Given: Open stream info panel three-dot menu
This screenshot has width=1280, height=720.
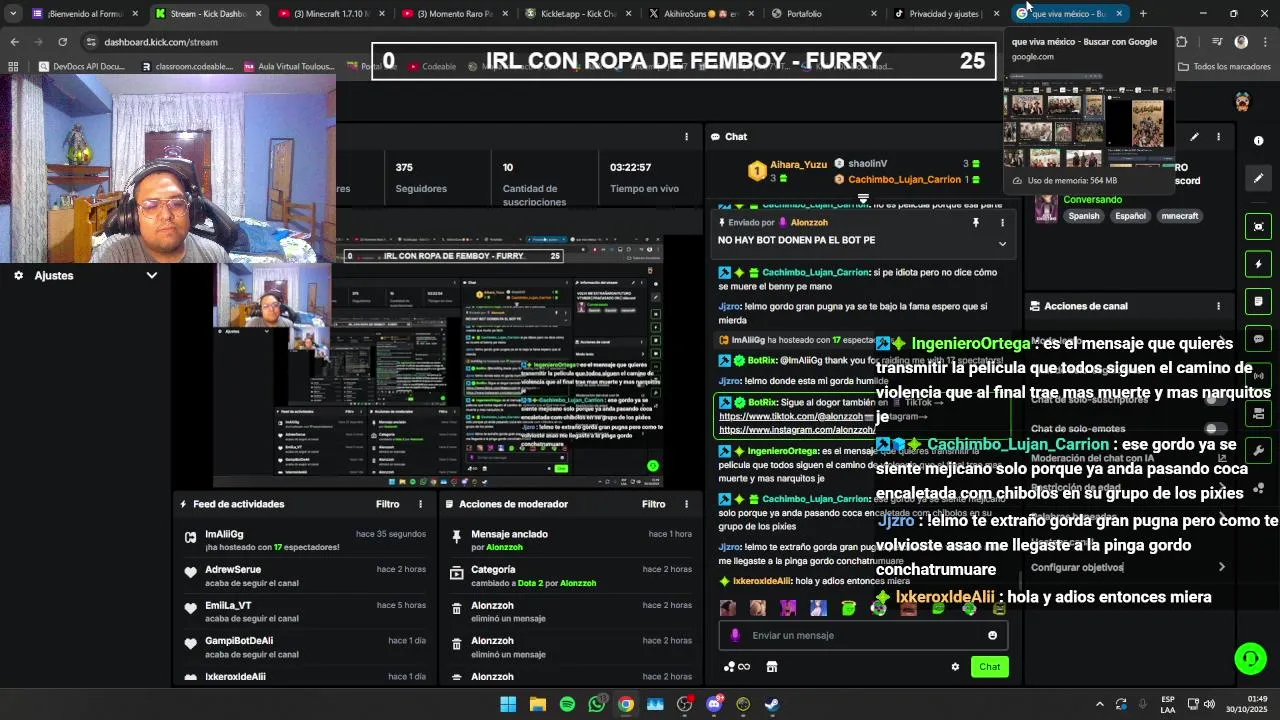Looking at the screenshot, I should tap(1218, 137).
